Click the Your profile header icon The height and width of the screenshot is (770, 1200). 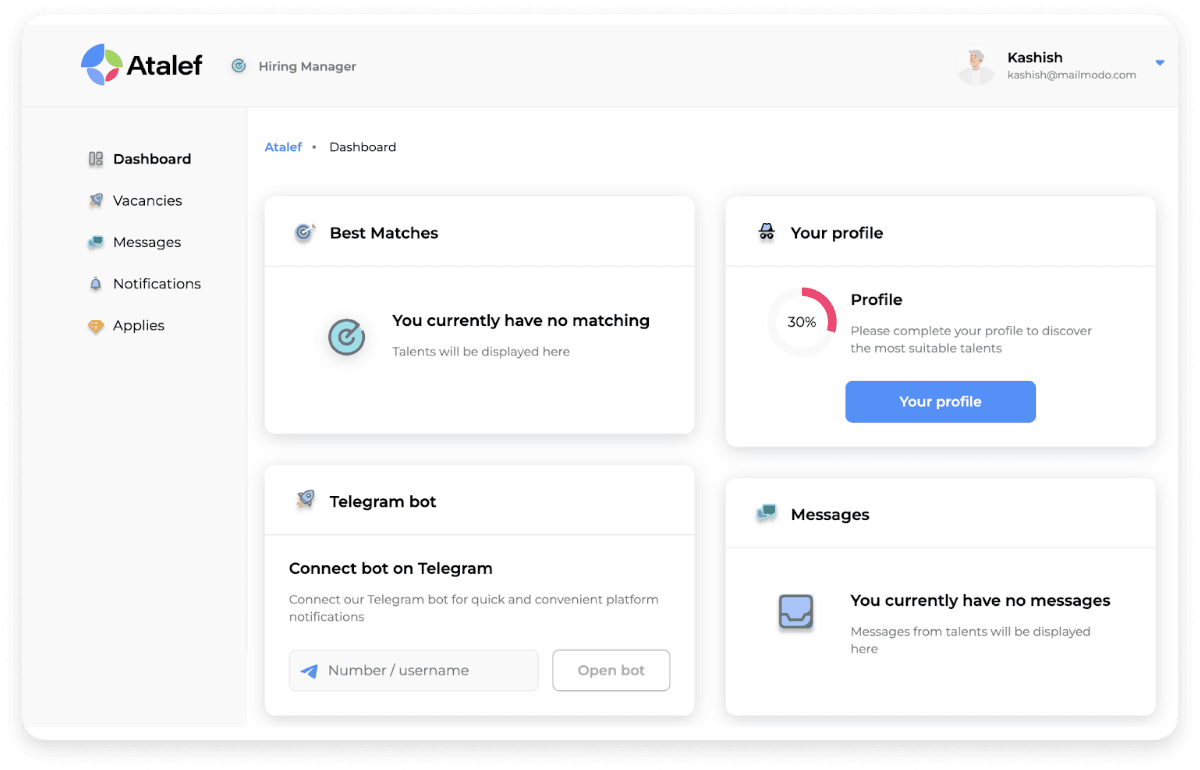pyautogui.click(x=767, y=232)
